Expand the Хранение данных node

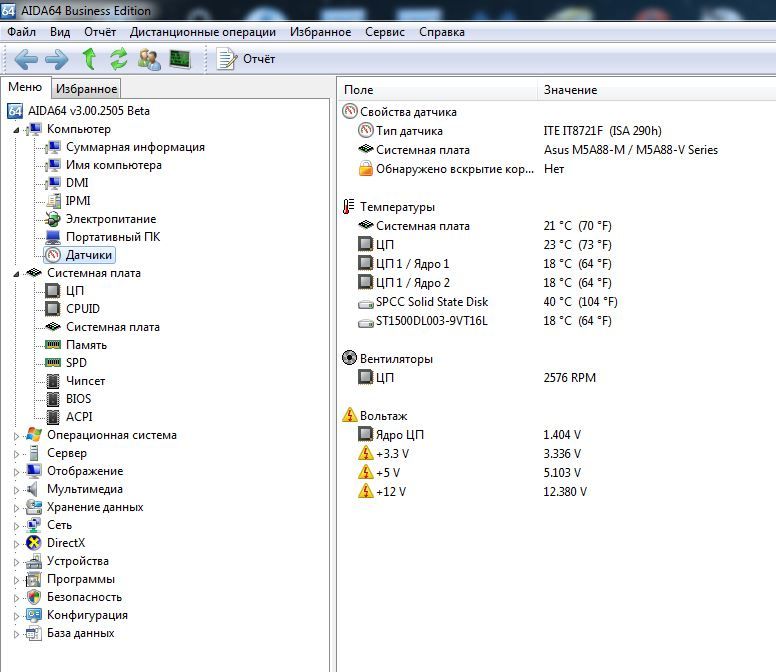[x=16, y=508]
